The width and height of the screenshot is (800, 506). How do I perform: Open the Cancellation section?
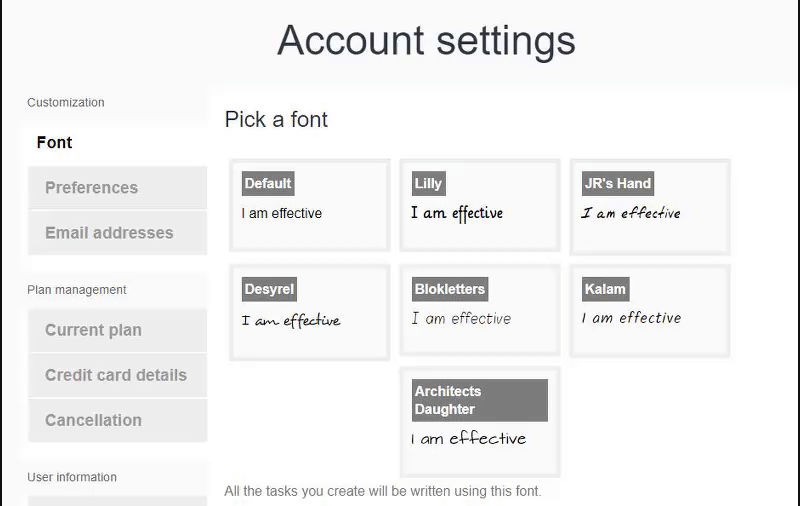click(118, 420)
